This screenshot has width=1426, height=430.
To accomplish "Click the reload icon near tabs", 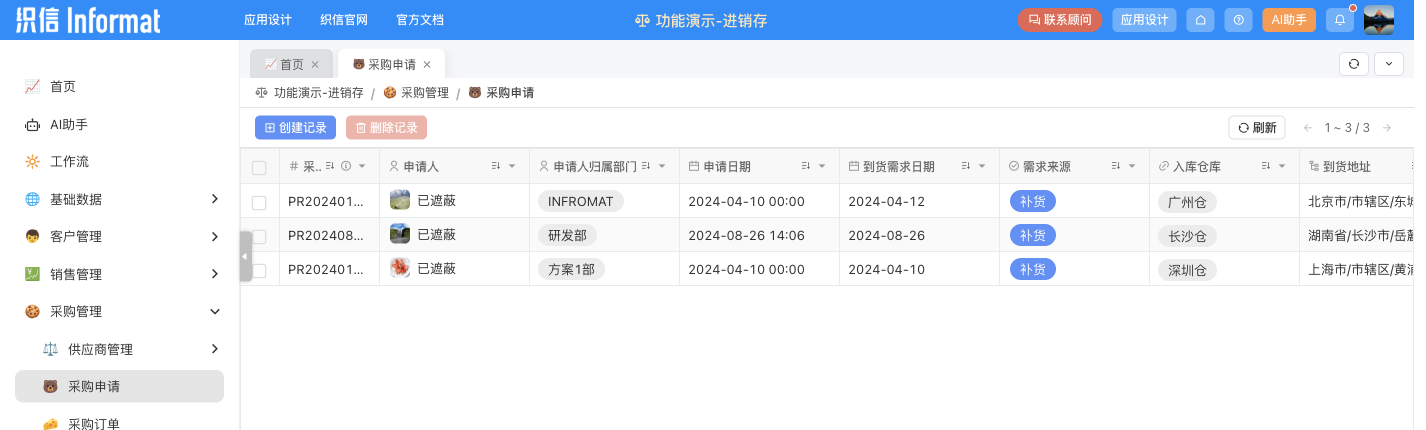I will pos(1354,63).
